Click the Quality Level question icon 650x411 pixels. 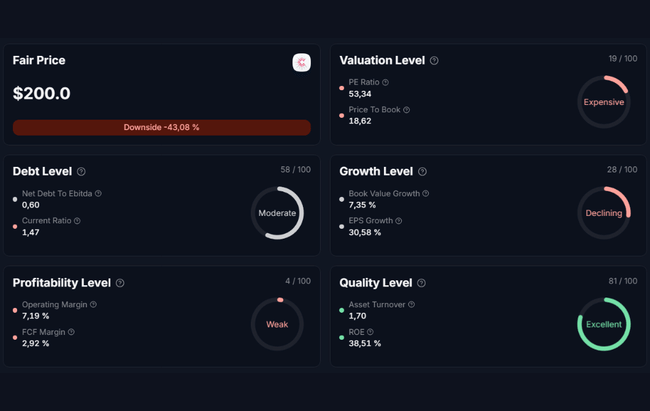(421, 283)
